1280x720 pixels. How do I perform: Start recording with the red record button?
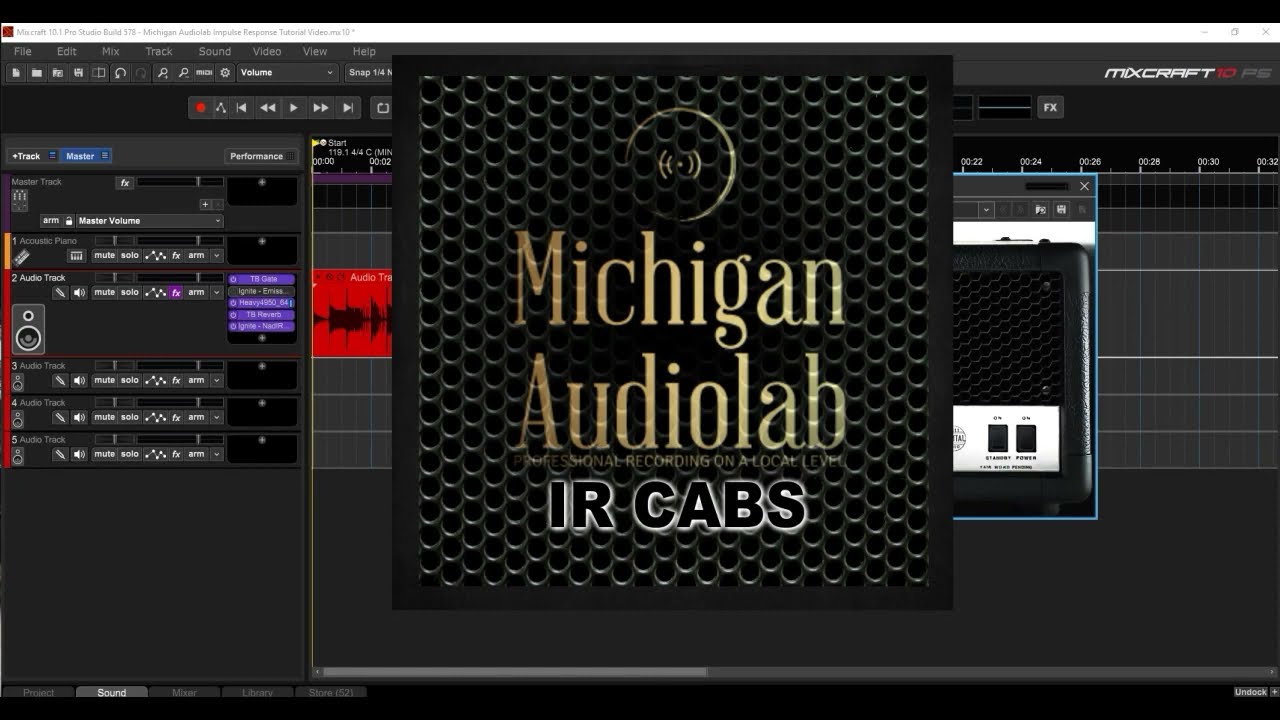click(200, 108)
